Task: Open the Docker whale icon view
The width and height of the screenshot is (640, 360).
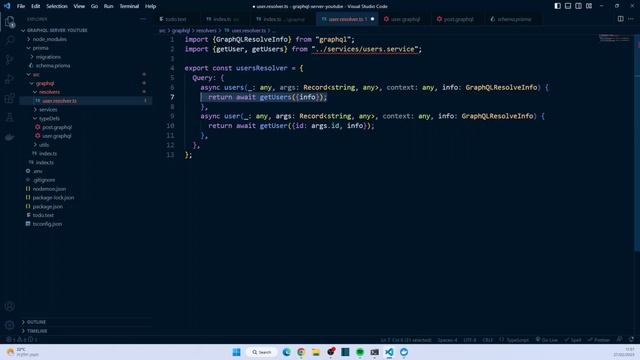Action: tap(9, 137)
